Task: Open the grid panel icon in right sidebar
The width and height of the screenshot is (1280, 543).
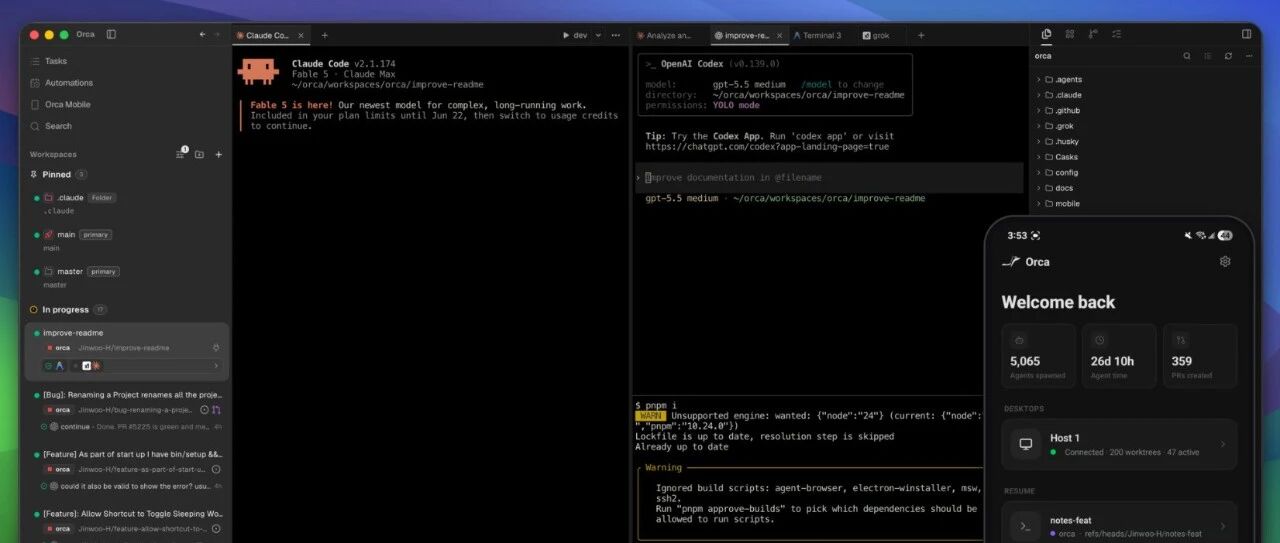Action: click(x=1070, y=34)
